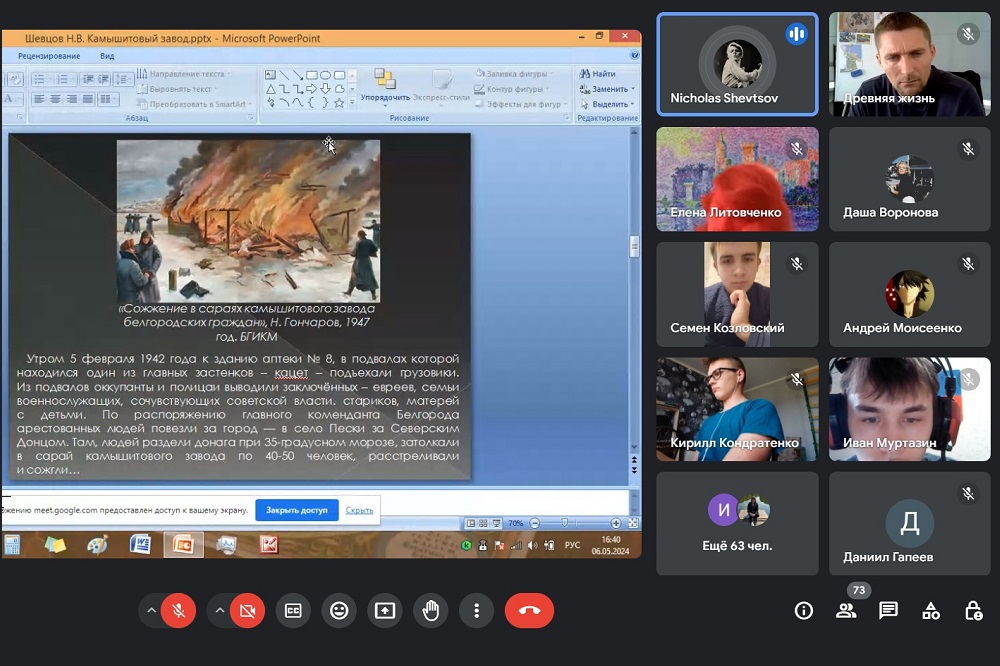Turn on the camera
This screenshot has height=666, width=1000.
[x=247, y=610]
